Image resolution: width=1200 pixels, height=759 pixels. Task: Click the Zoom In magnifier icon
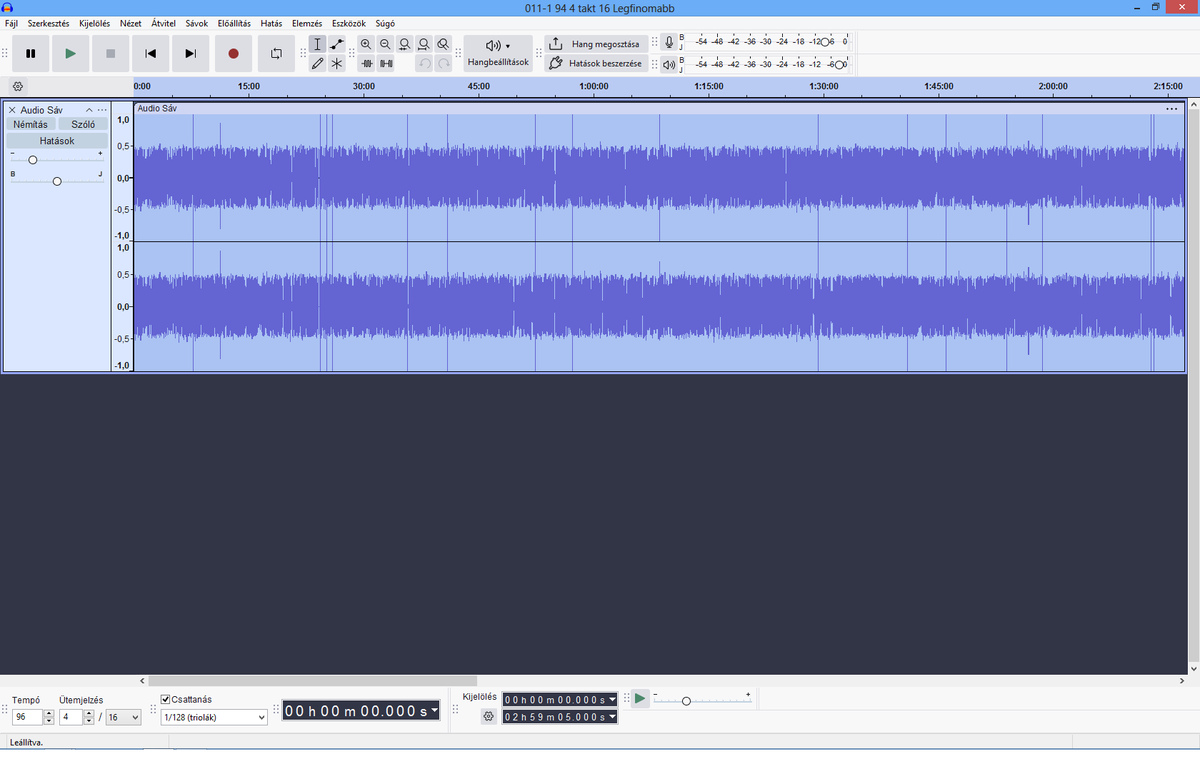click(366, 44)
